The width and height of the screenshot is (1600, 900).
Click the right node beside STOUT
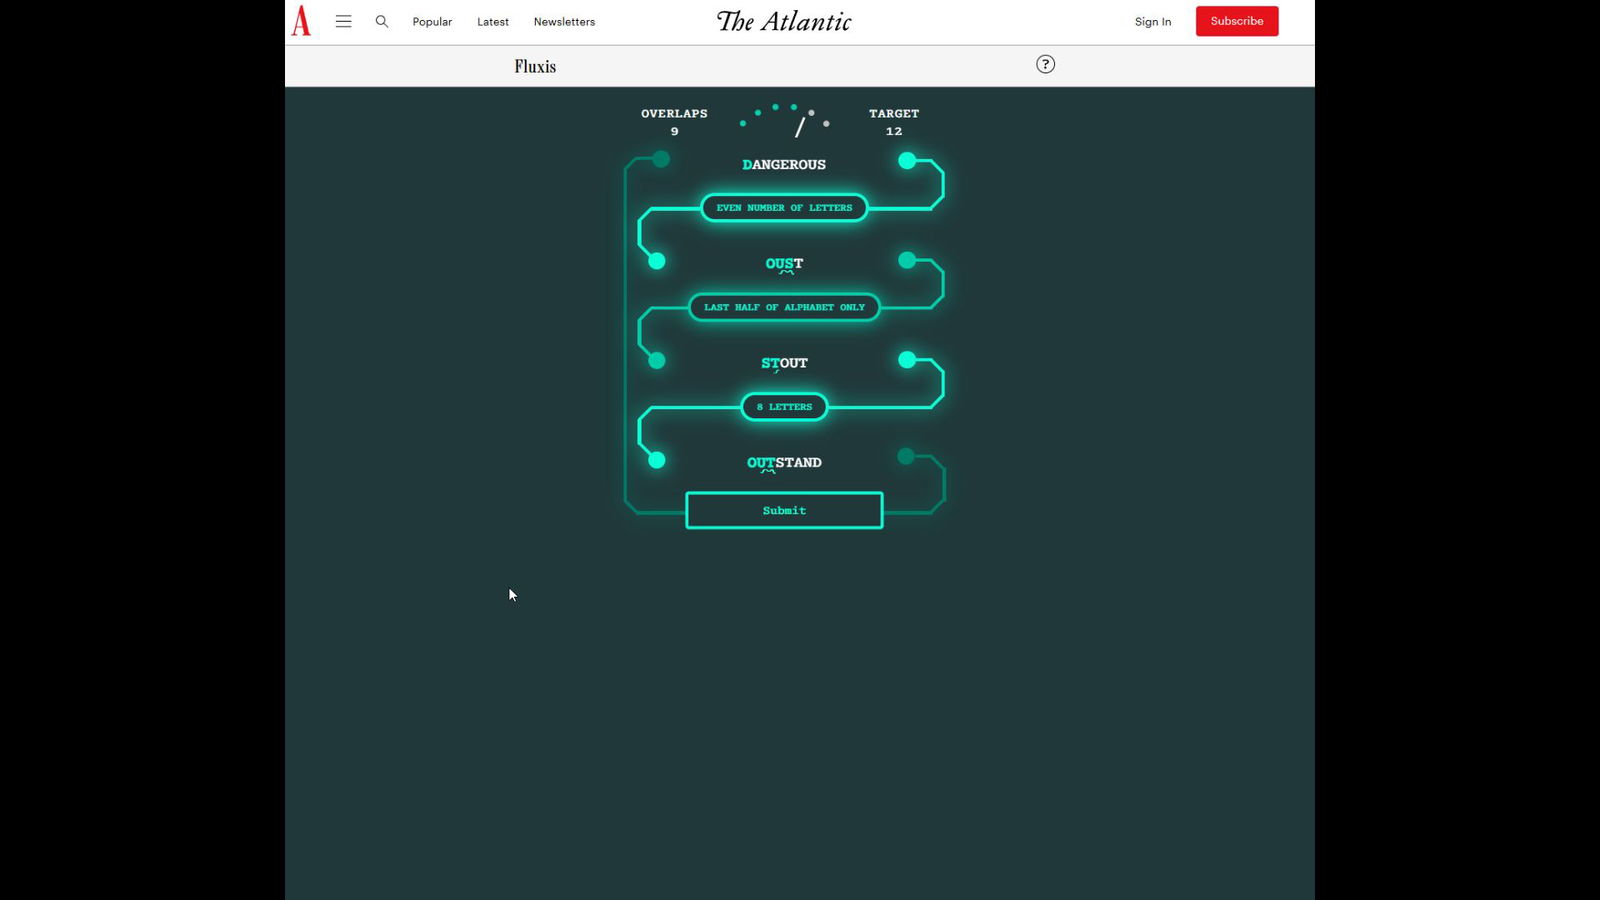tap(907, 359)
